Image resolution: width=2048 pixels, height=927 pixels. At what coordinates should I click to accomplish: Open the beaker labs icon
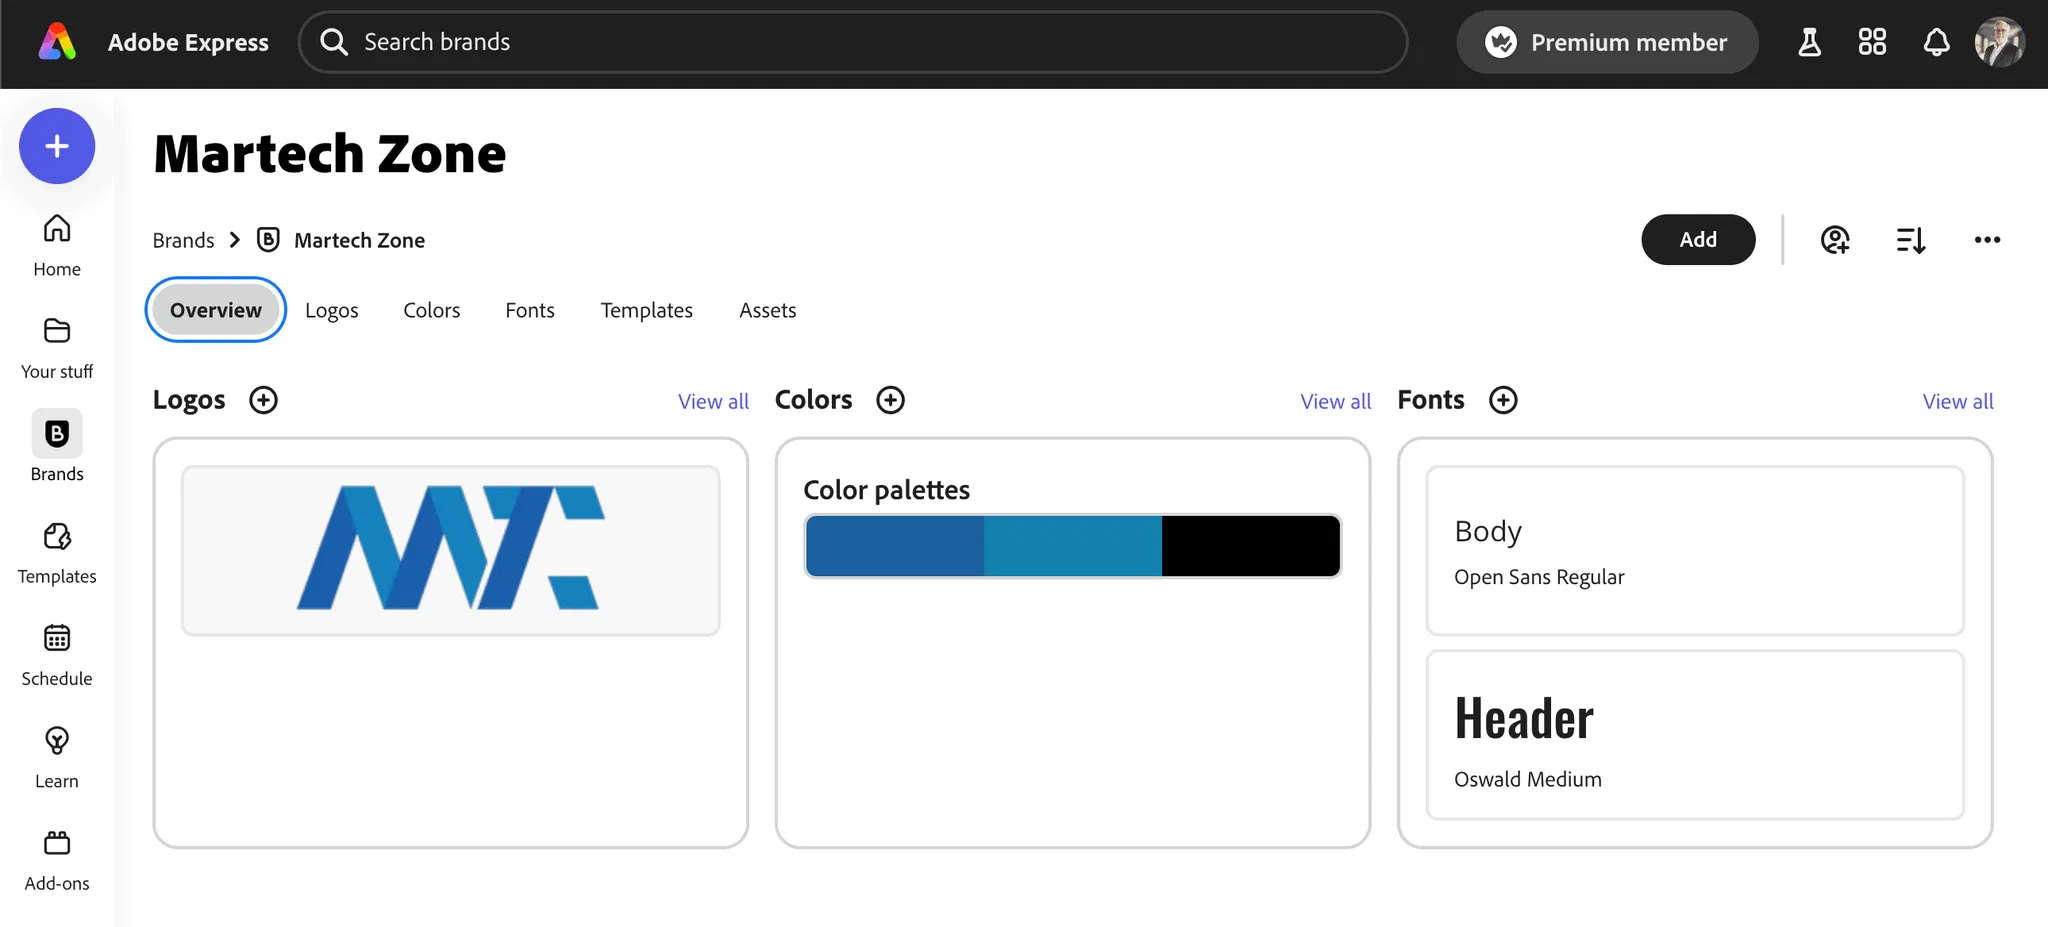coord(1809,42)
